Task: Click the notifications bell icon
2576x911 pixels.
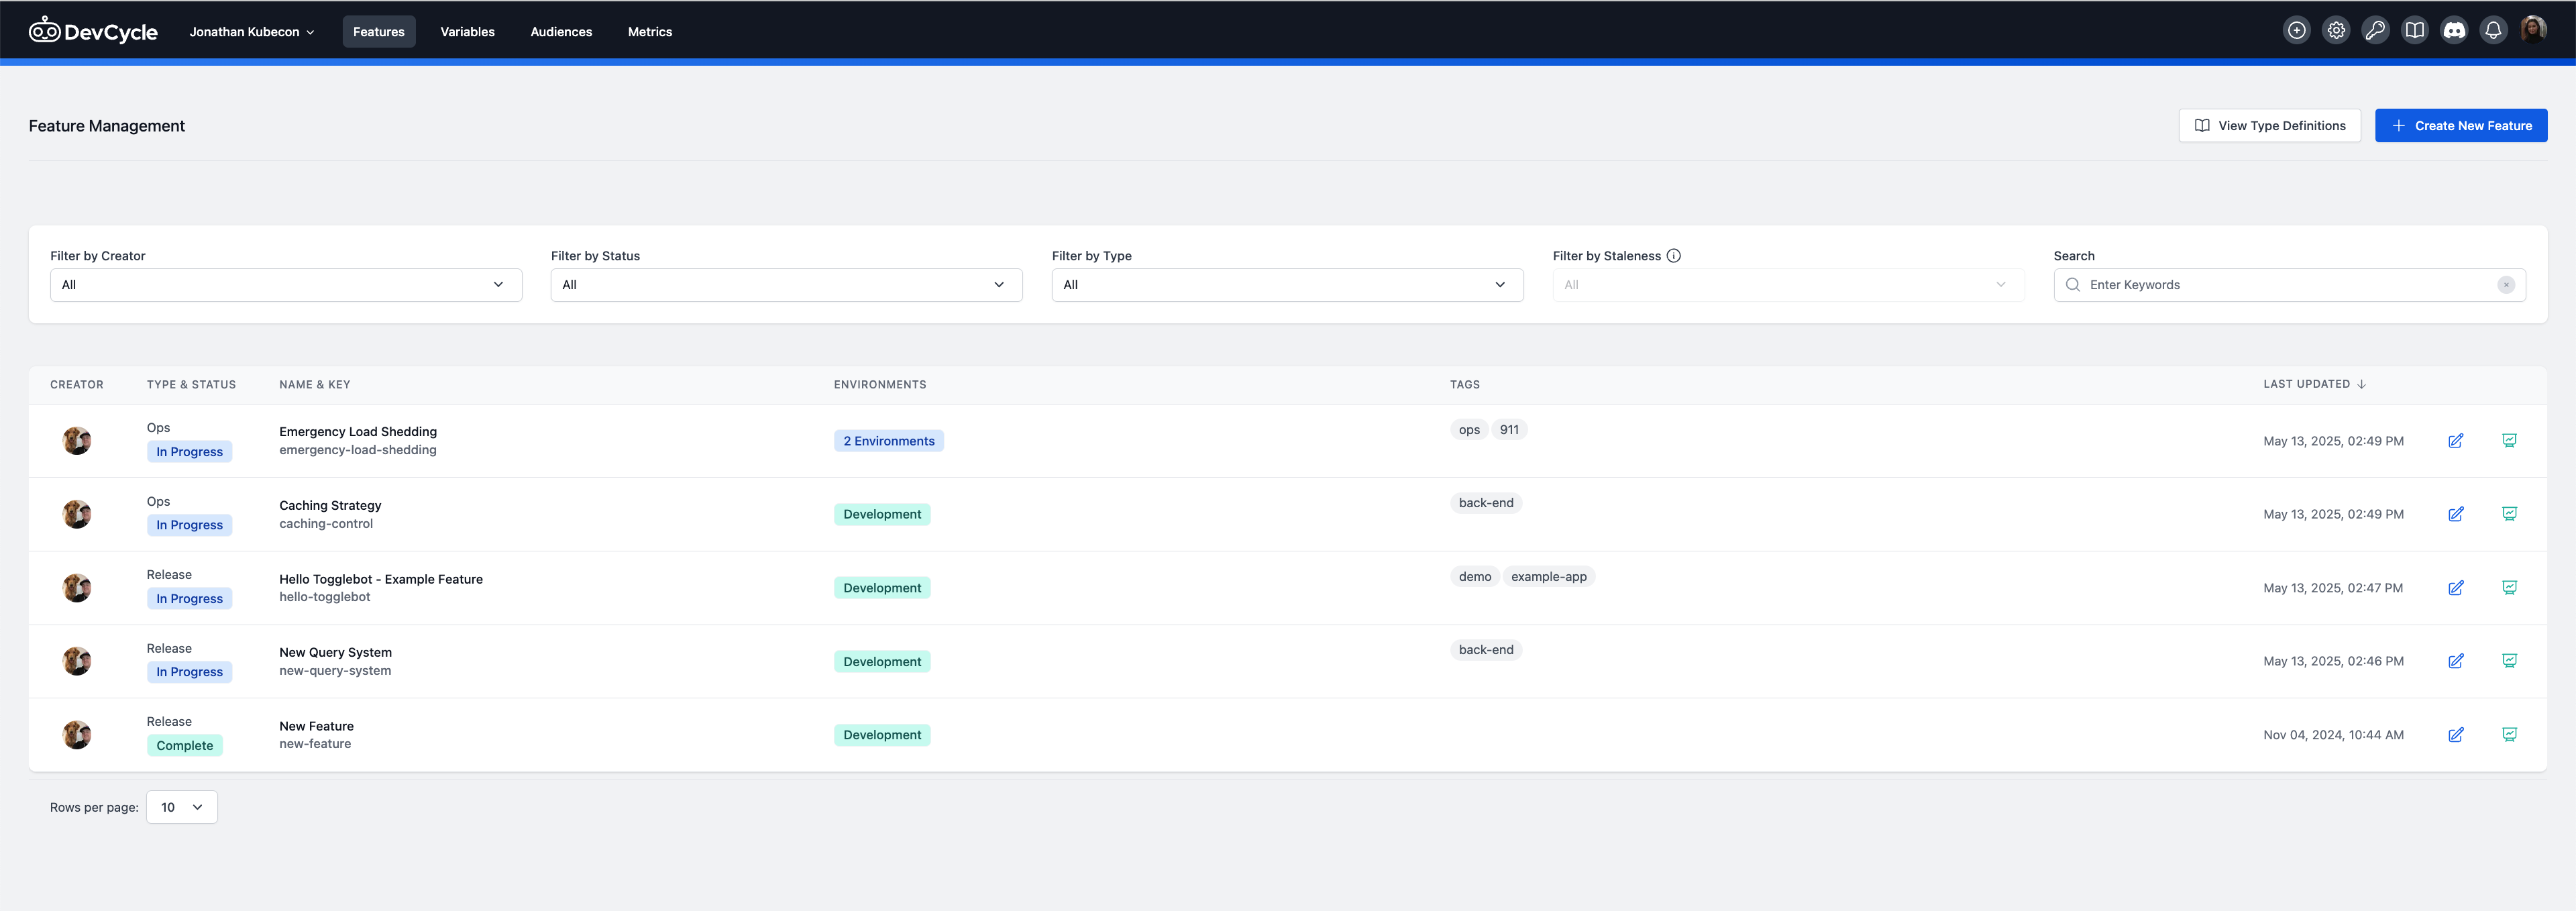Action: (x=2492, y=30)
